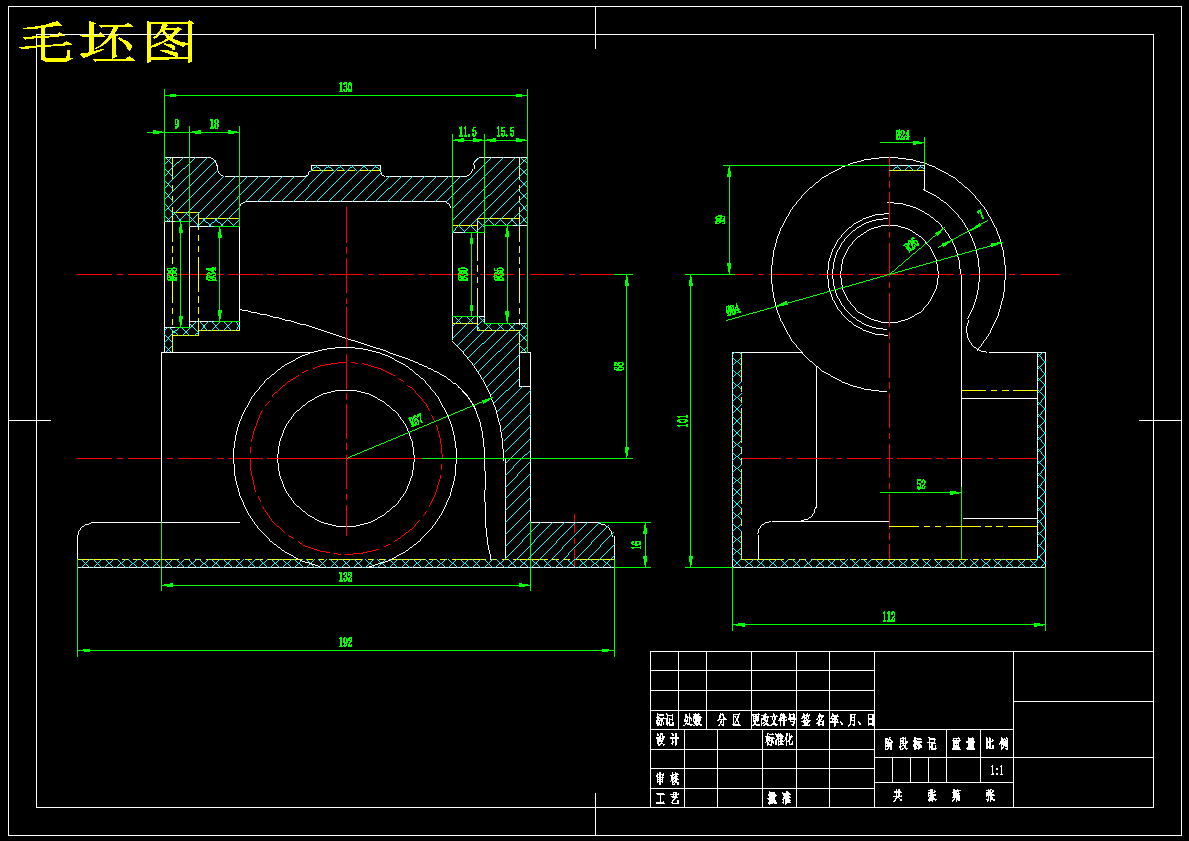The height and width of the screenshot is (841, 1189).
Task: Select the dimension value 15.5
Action: tap(505, 132)
